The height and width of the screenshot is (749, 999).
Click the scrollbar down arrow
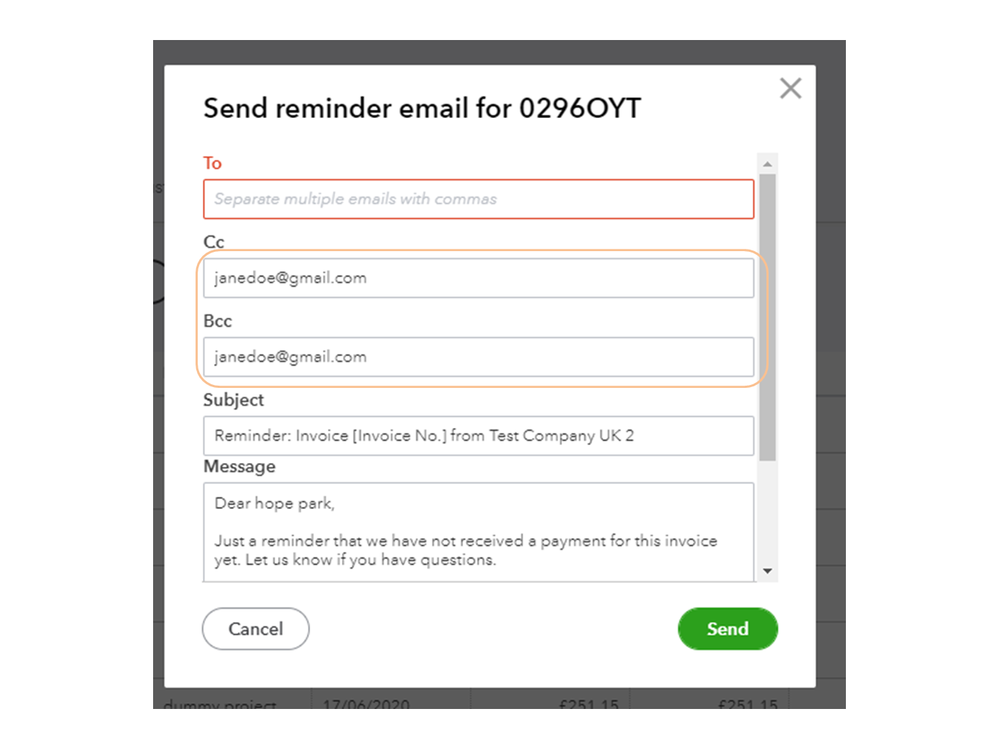coord(767,570)
